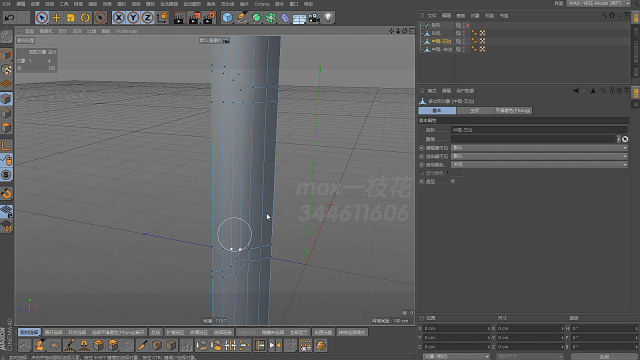Screen dimensions: 640x360
Task: Click the lock icon in Attribute Manager
Action: click(x=612, y=91)
